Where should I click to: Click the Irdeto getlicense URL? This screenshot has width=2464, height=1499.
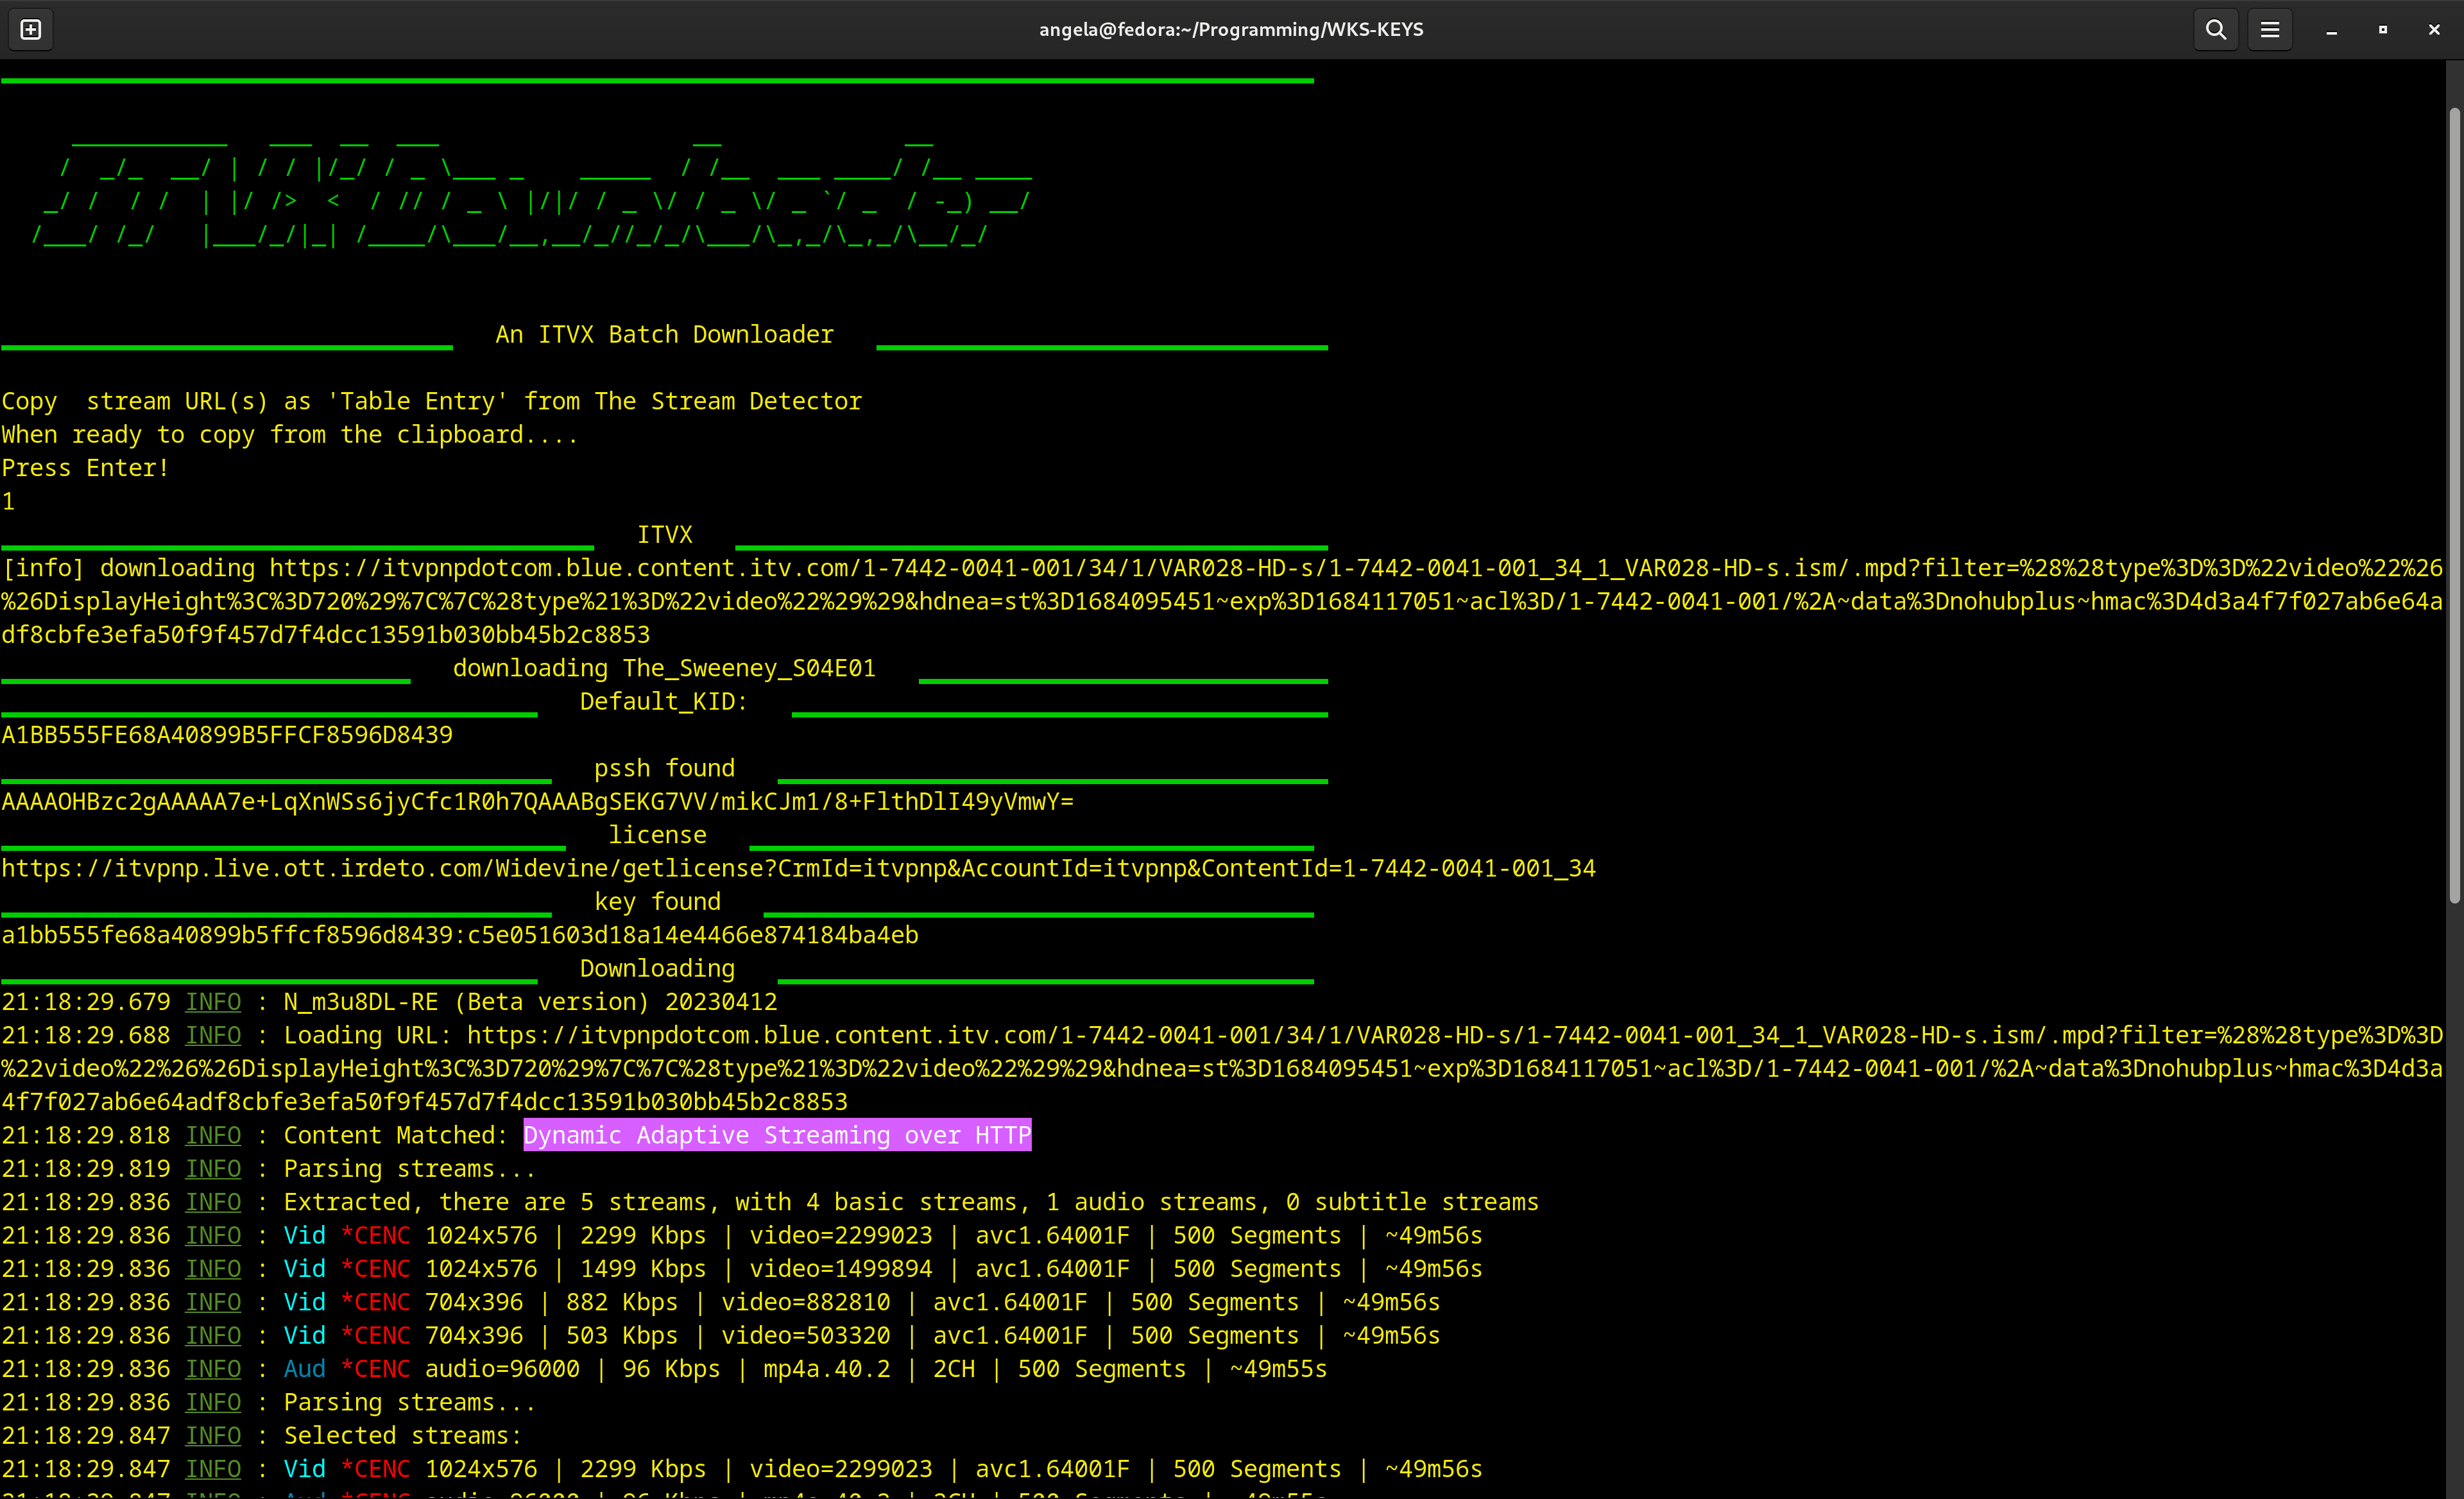(798, 868)
